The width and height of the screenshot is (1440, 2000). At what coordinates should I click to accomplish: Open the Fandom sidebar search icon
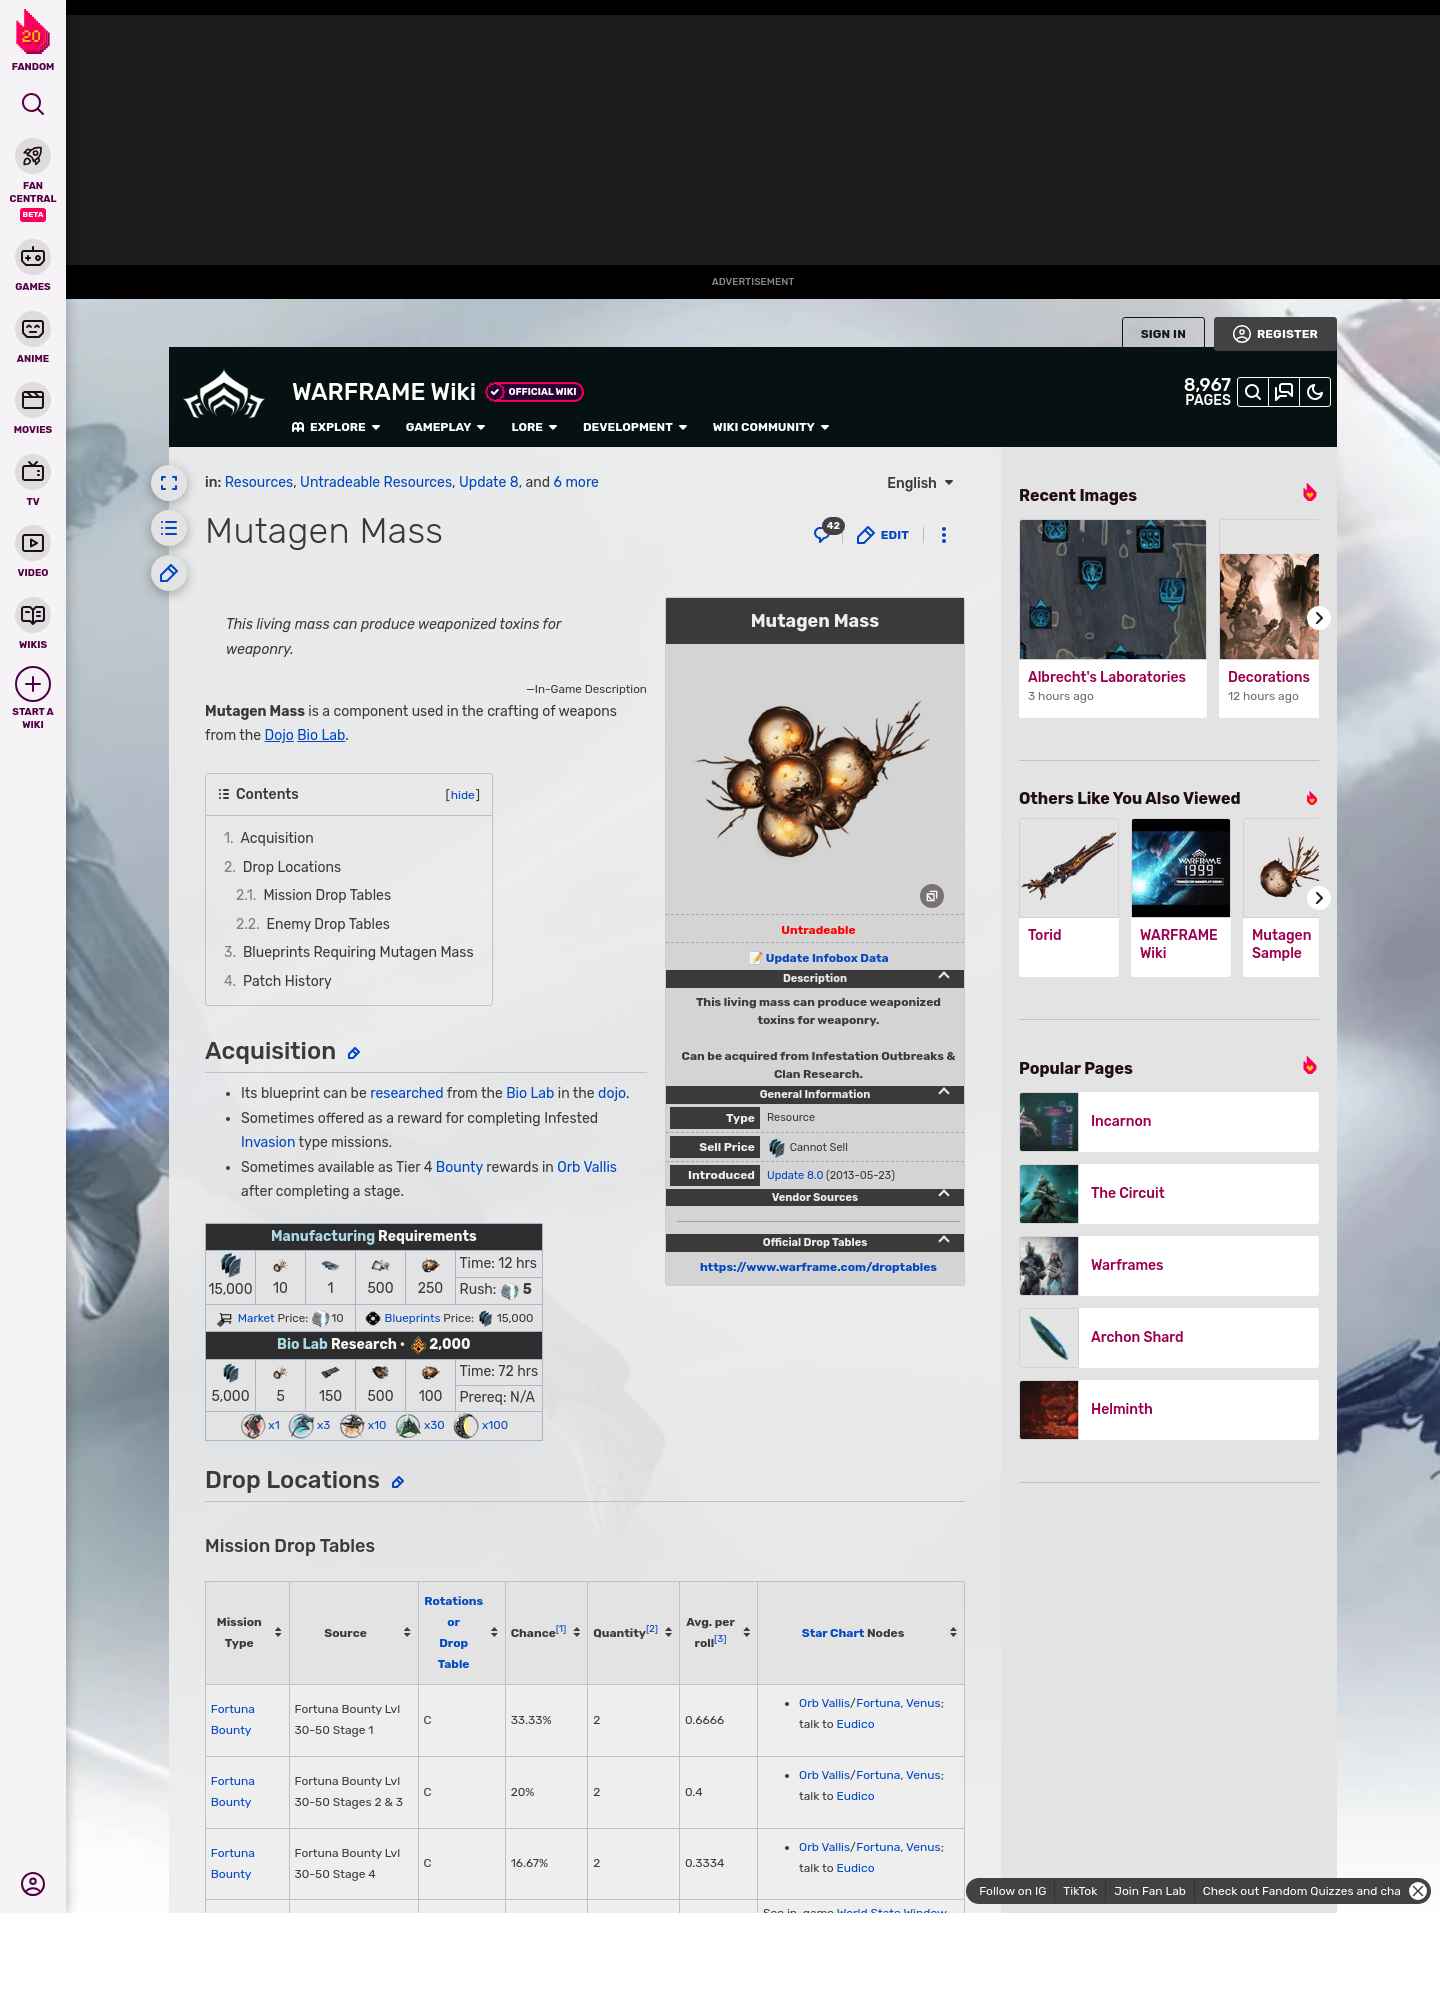(33, 104)
